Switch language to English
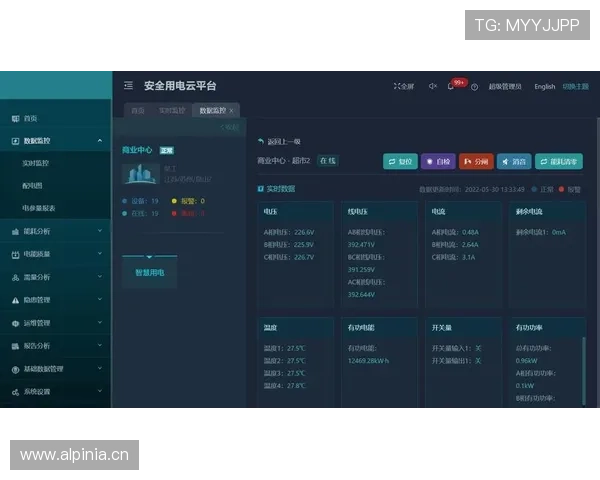 [545, 87]
